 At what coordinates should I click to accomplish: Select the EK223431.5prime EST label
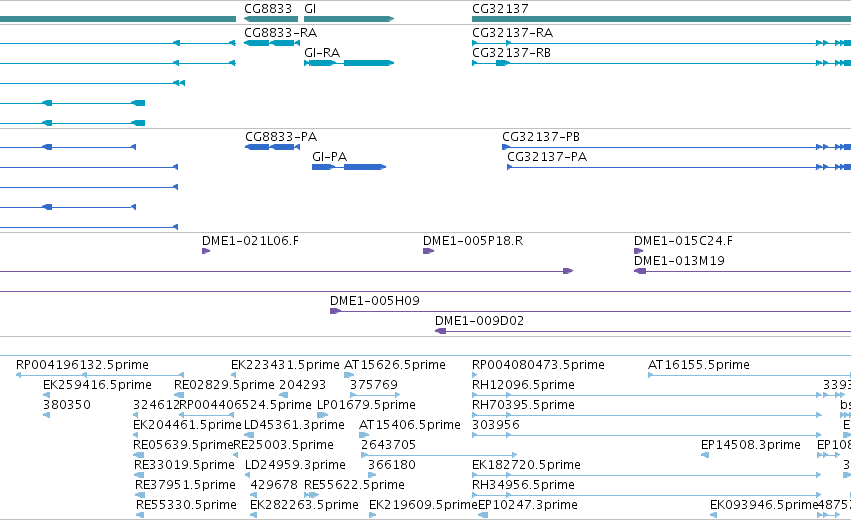pyautogui.click(x=285, y=365)
